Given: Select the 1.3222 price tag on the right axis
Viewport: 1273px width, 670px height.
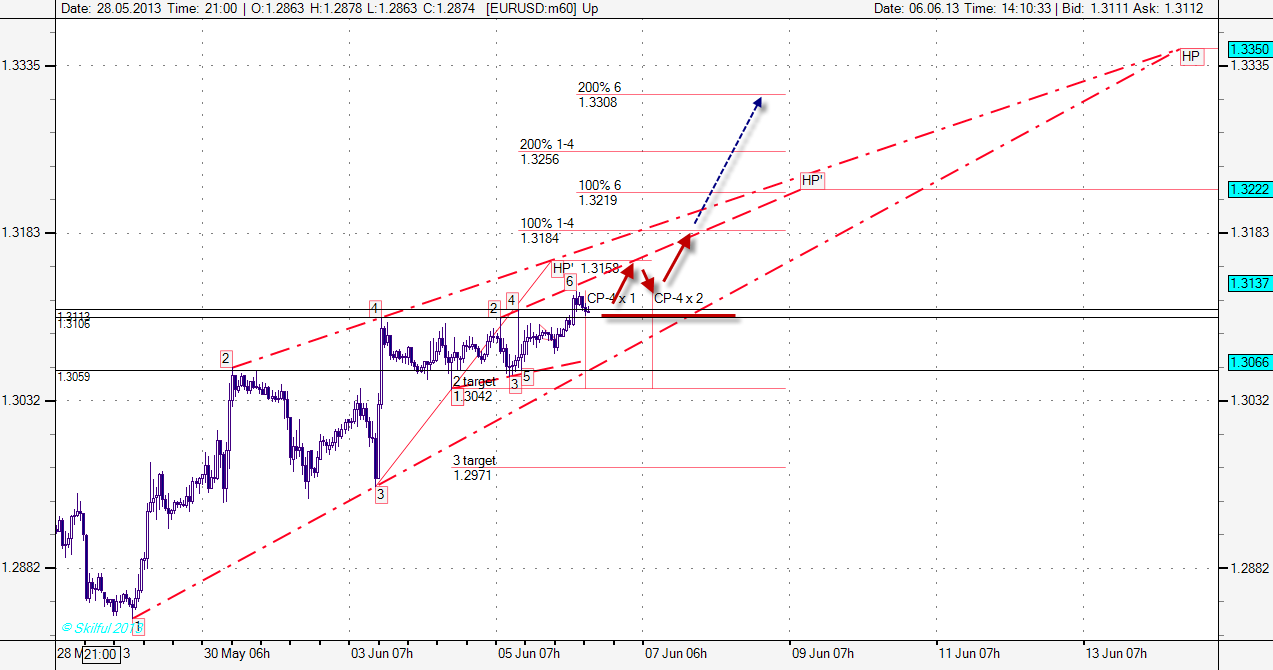Looking at the screenshot, I should [x=1249, y=189].
